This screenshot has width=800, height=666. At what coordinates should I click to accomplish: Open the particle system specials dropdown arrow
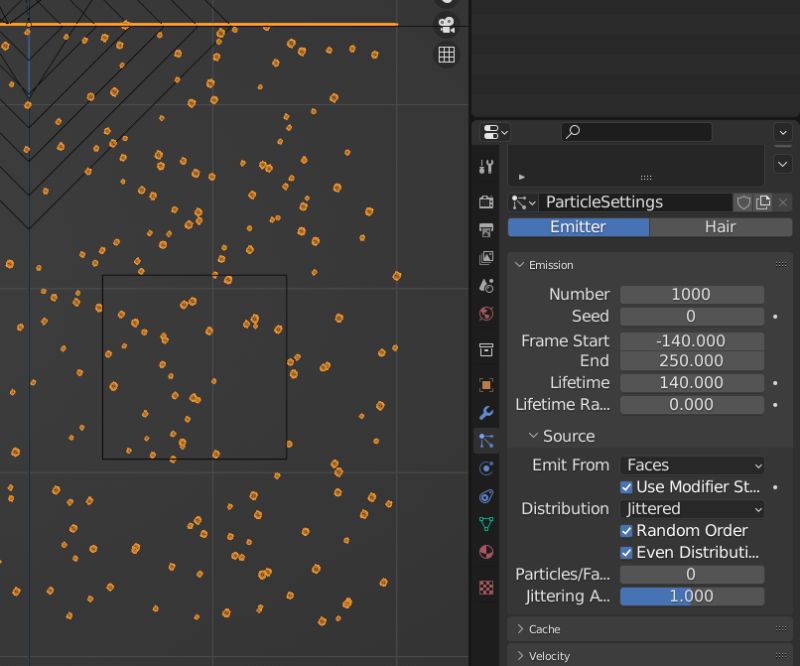tap(783, 164)
